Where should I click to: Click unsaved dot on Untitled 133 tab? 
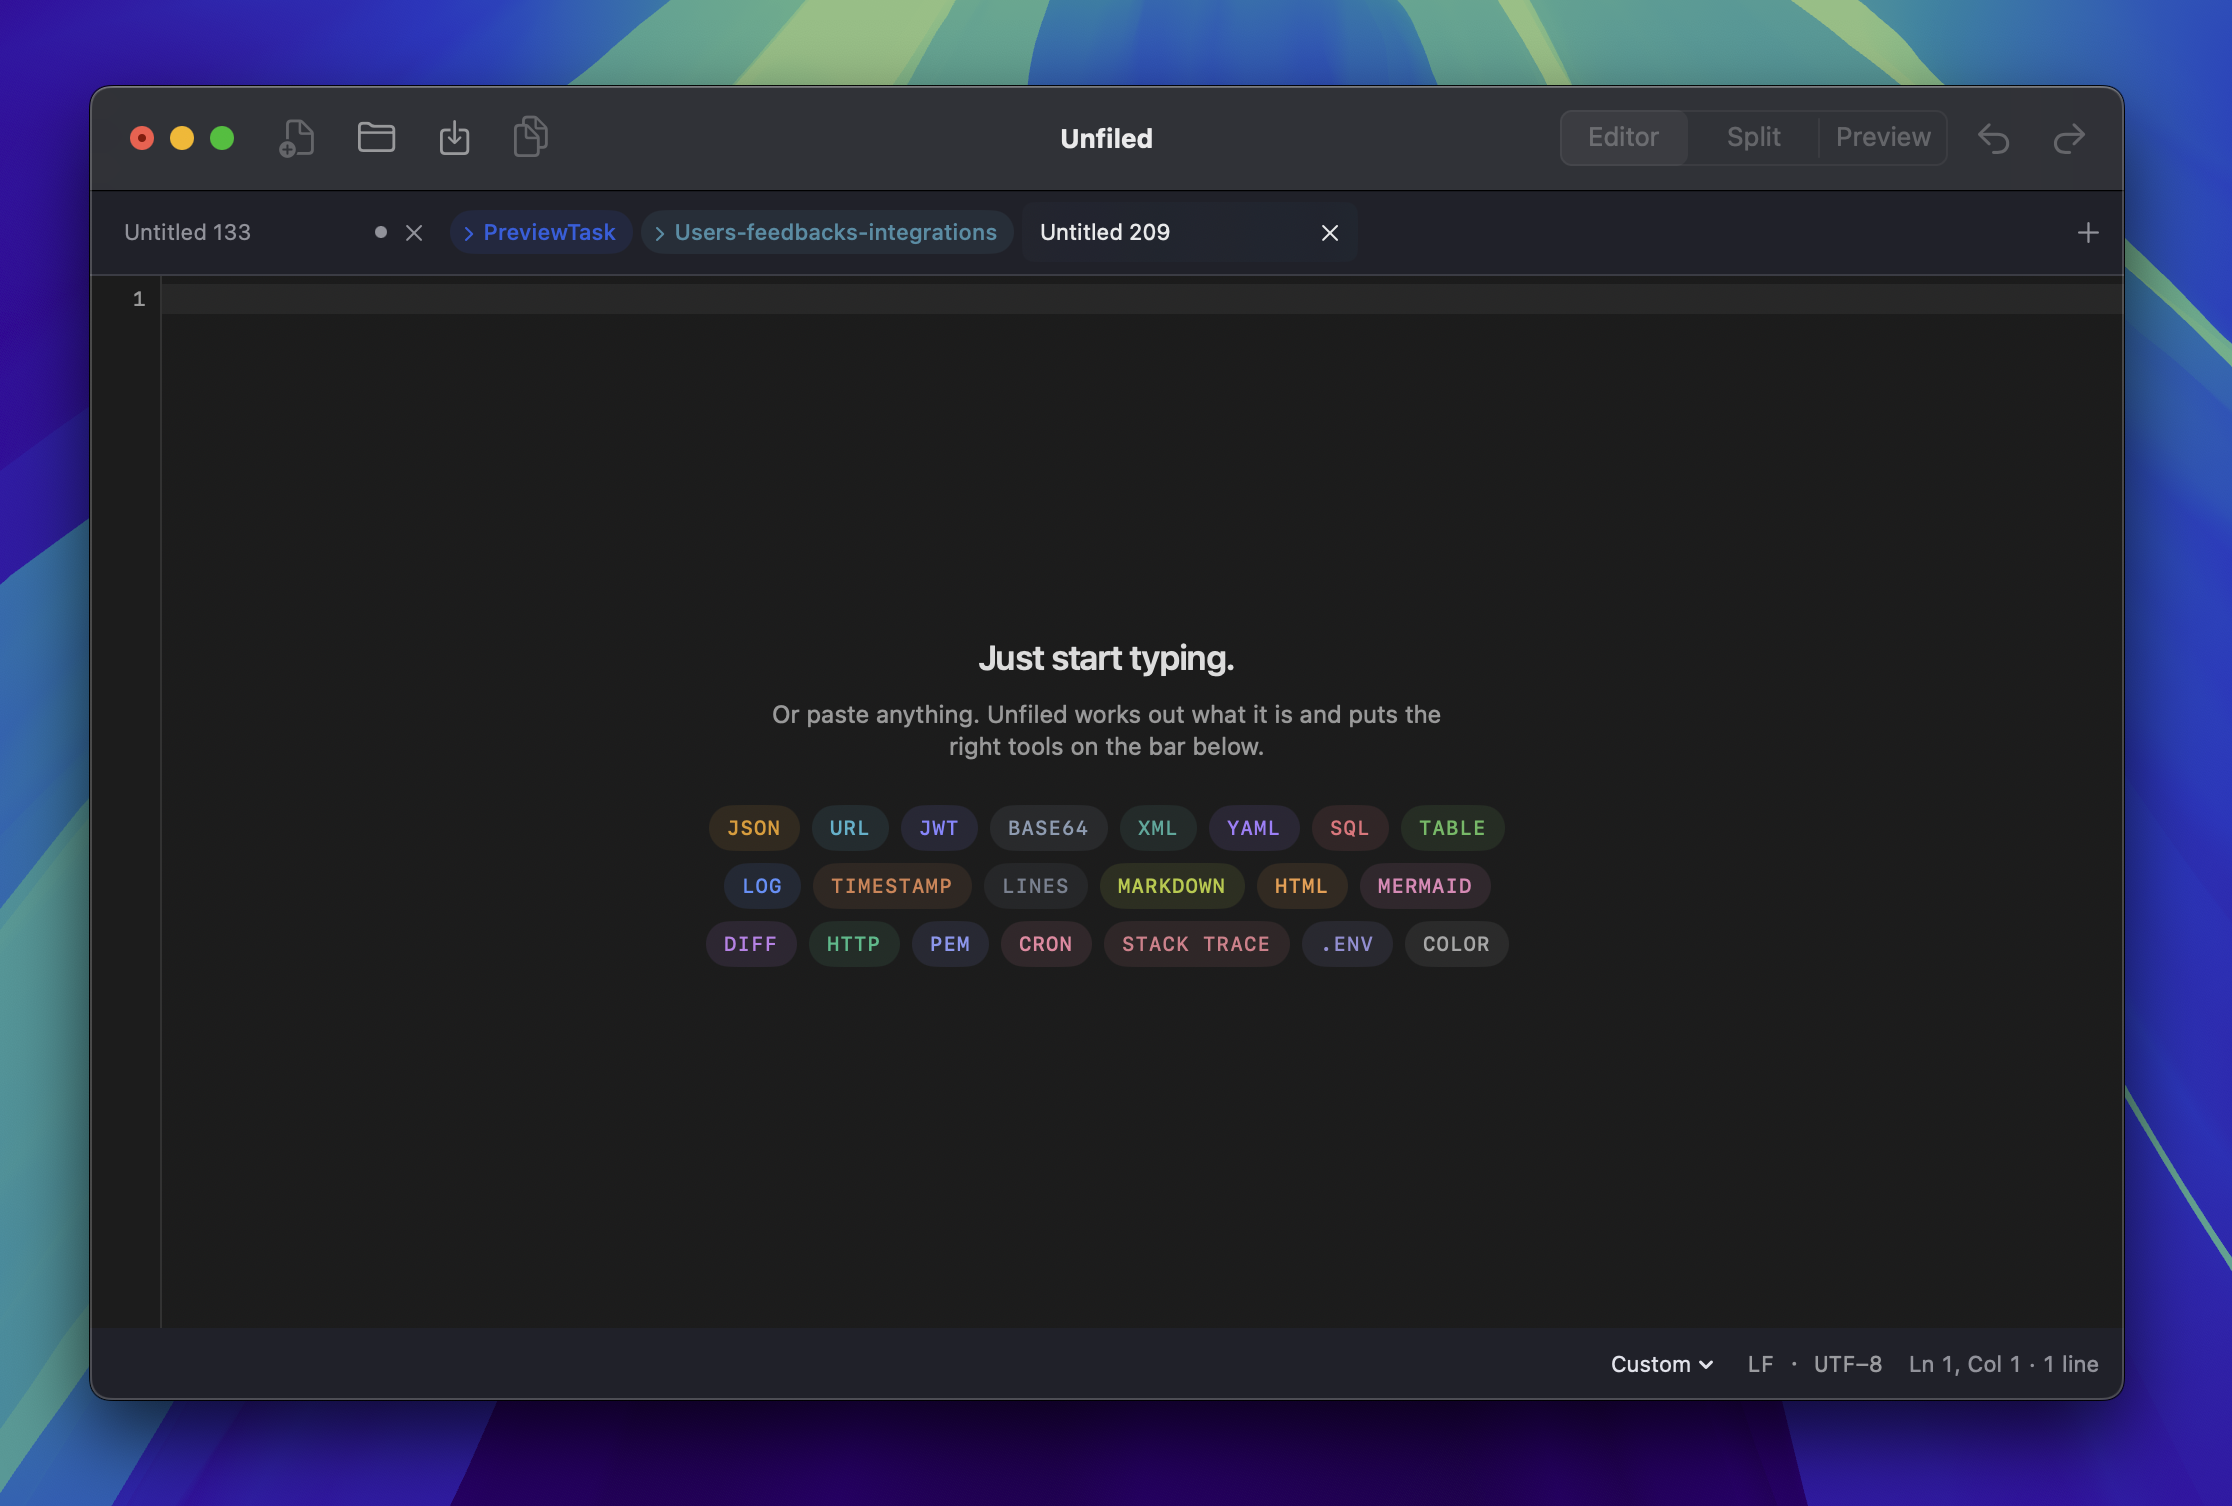pyautogui.click(x=381, y=232)
